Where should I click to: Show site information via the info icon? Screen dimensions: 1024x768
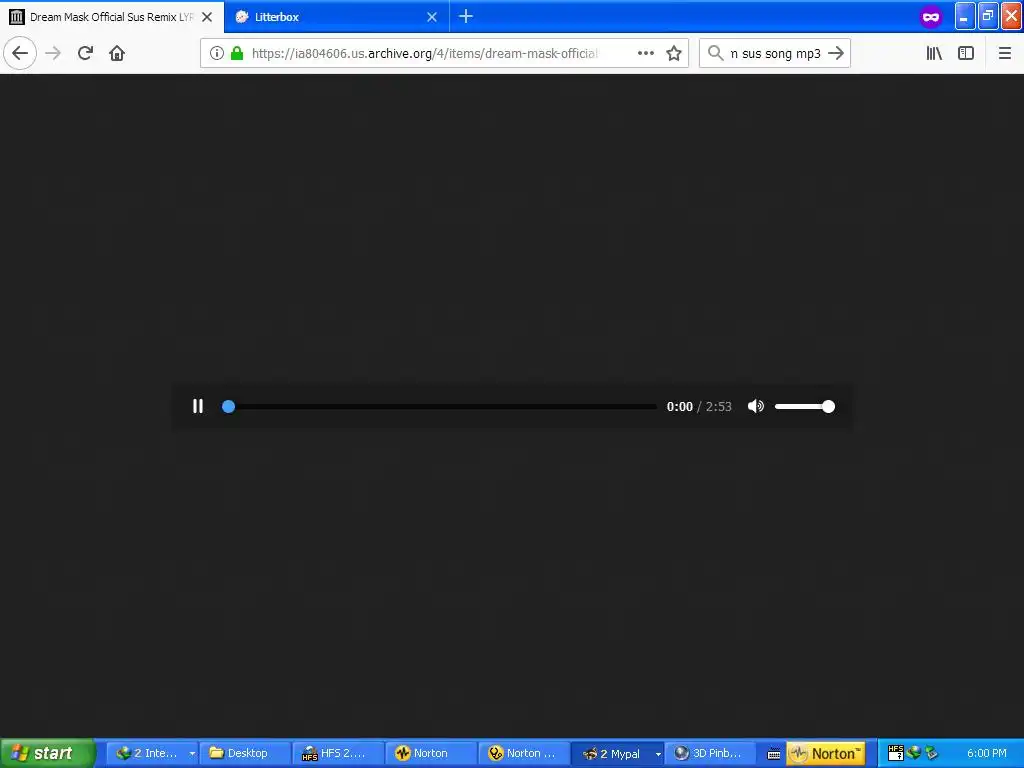[216, 53]
